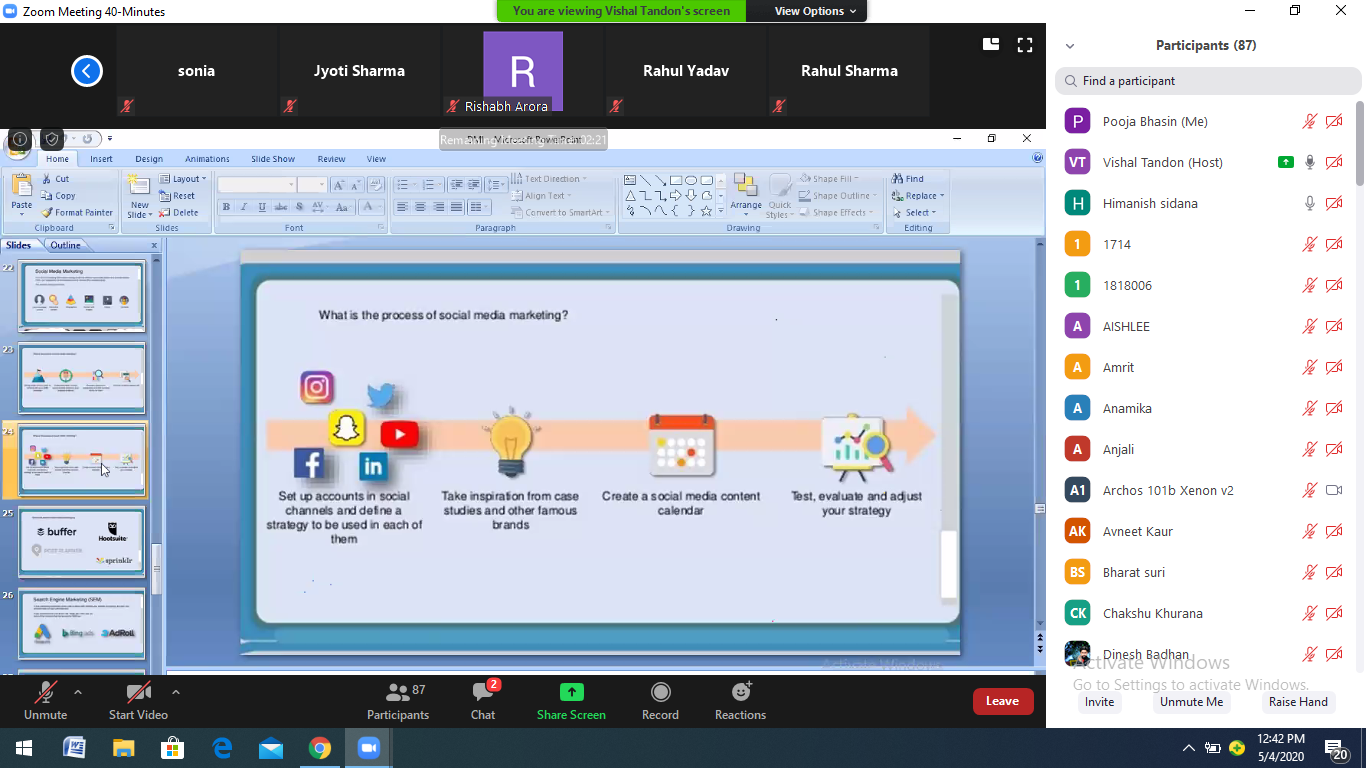
Task: Click the meeting information icon
Action: (19, 139)
